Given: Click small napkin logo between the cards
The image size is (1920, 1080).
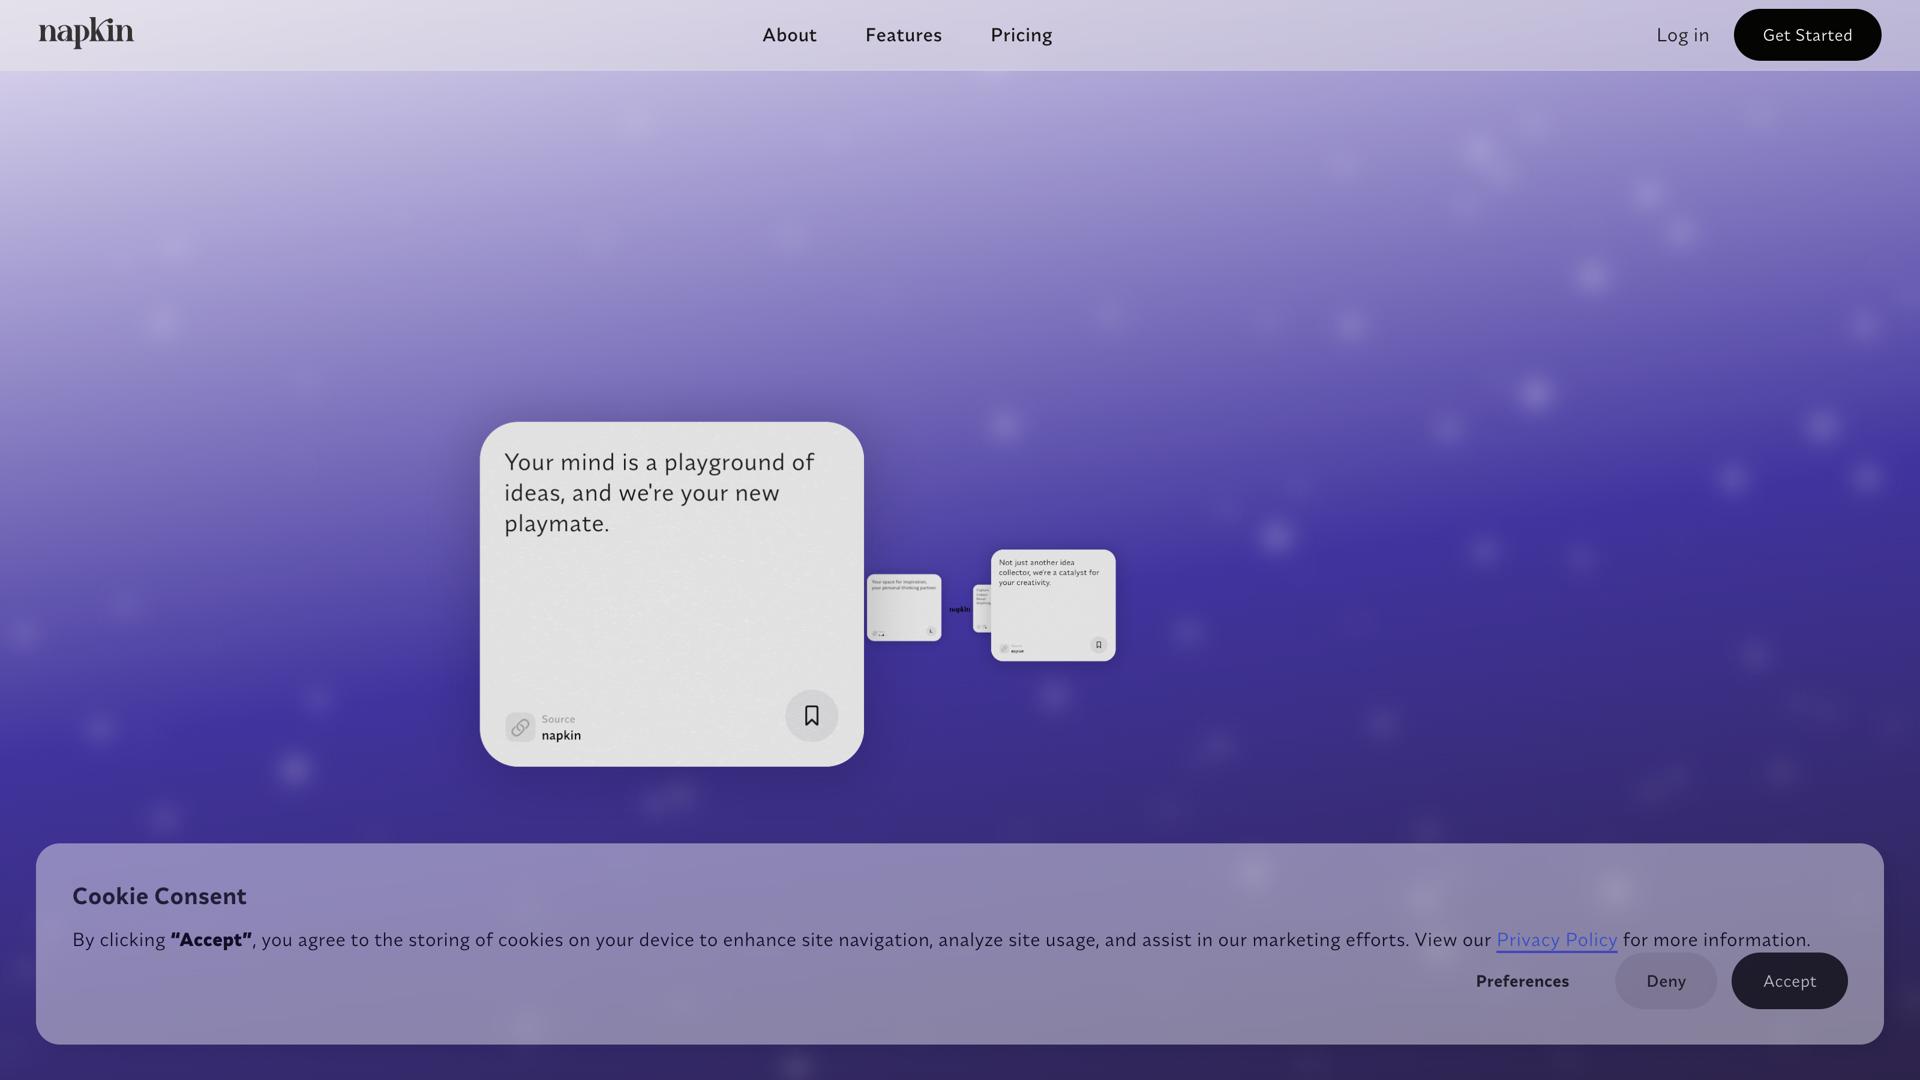Looking at the screenshot, I should point(959,609).
